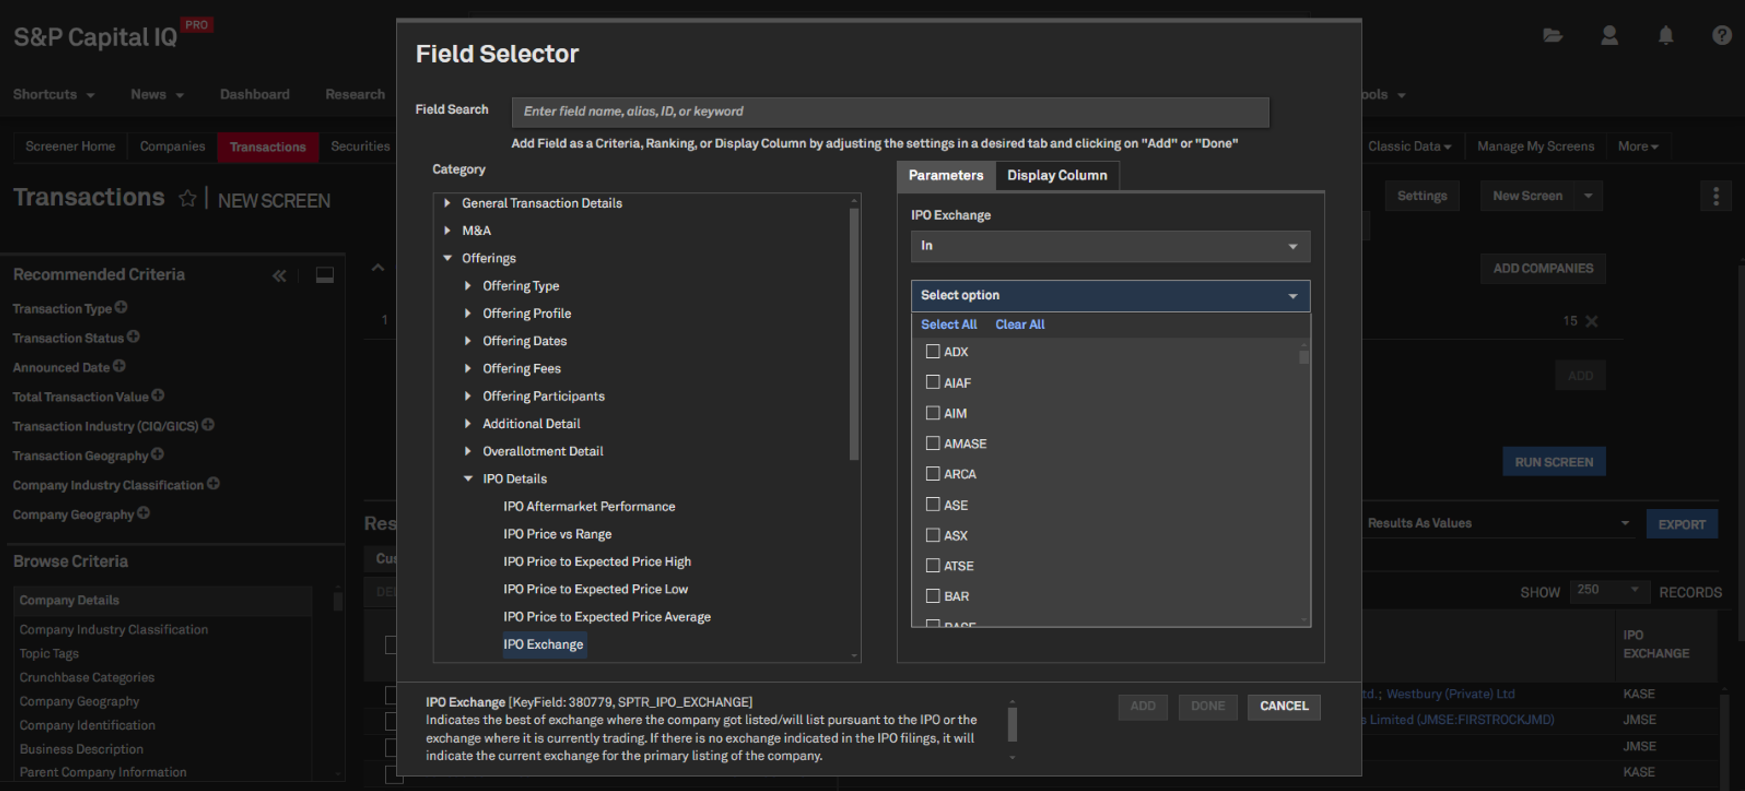This screenshot has height=791, width=1745.
Task: Open the folder icon in top header
Action: coord(1552,36)
